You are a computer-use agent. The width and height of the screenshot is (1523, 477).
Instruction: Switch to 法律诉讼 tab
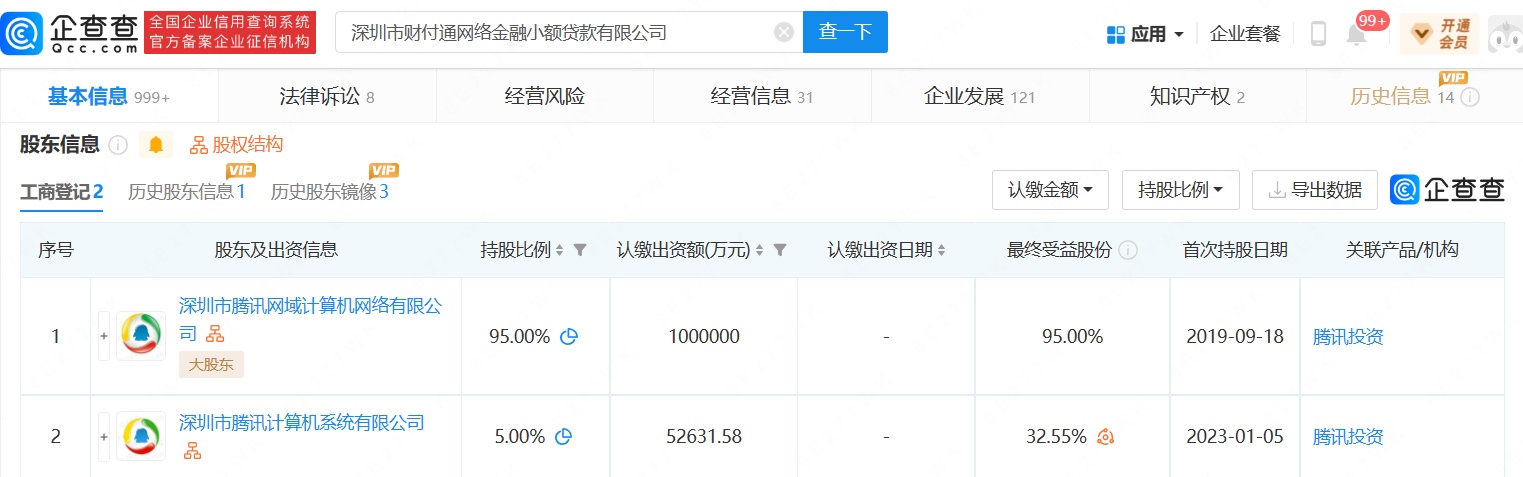[x=327, y=97]
